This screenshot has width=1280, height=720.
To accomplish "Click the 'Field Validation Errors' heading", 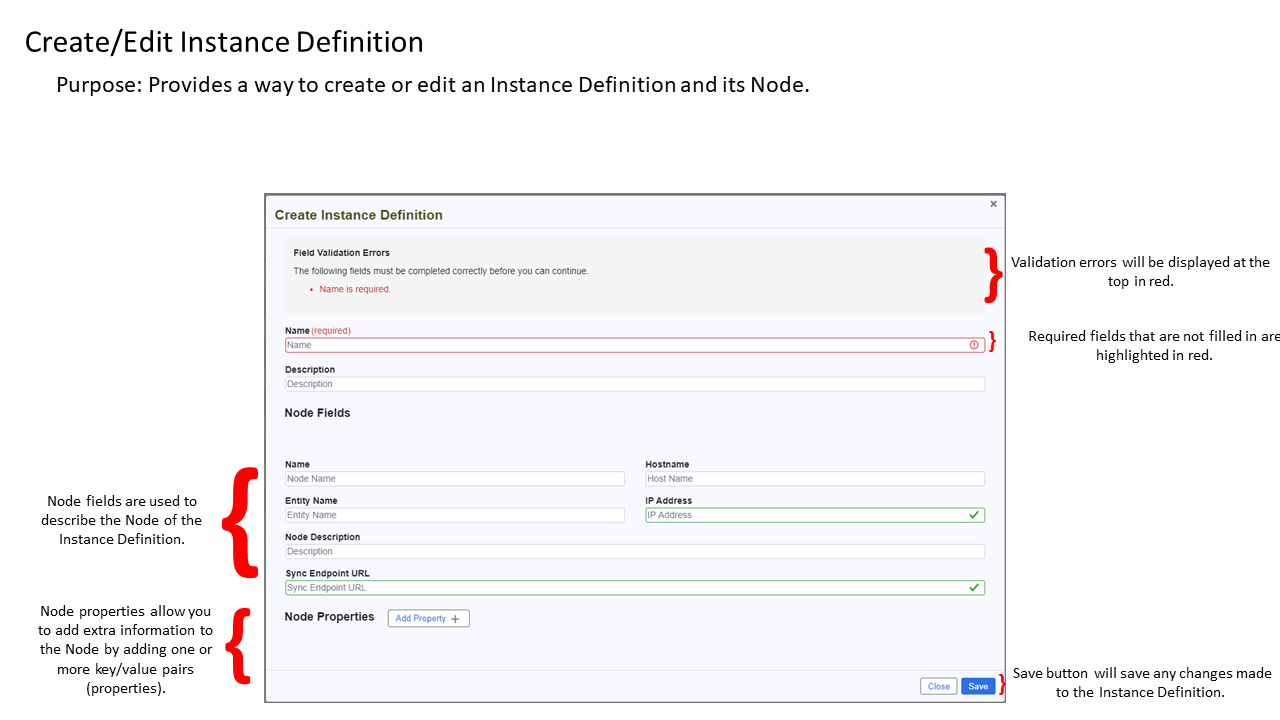I will [341, 253].
